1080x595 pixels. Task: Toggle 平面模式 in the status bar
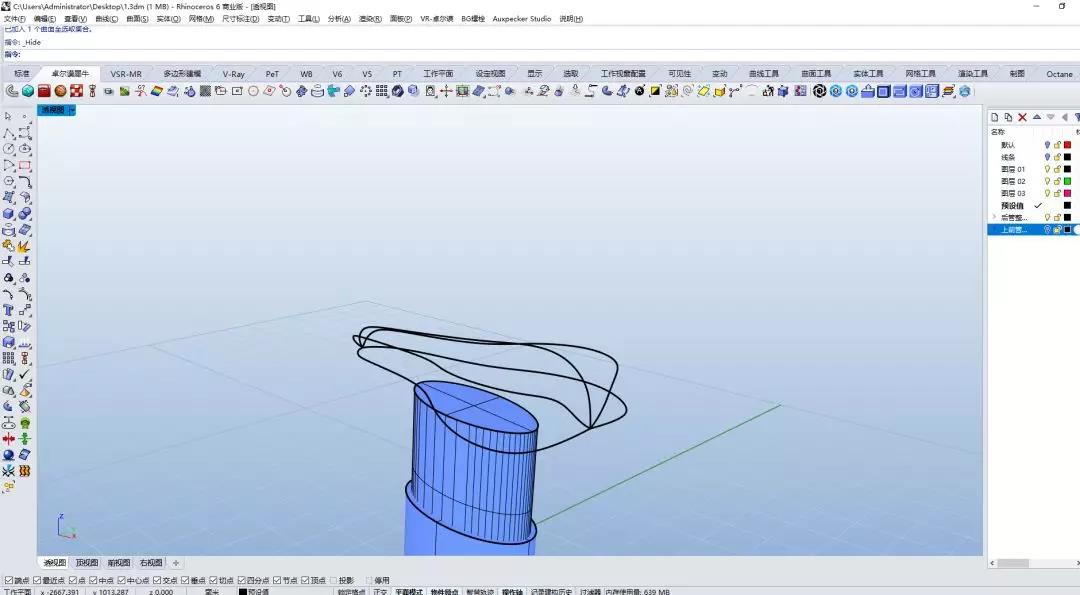(x=408, y=592)
